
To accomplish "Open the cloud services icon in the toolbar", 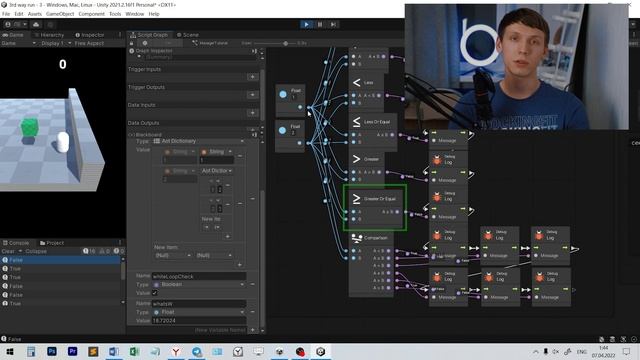I will click(x=36, y=24).
